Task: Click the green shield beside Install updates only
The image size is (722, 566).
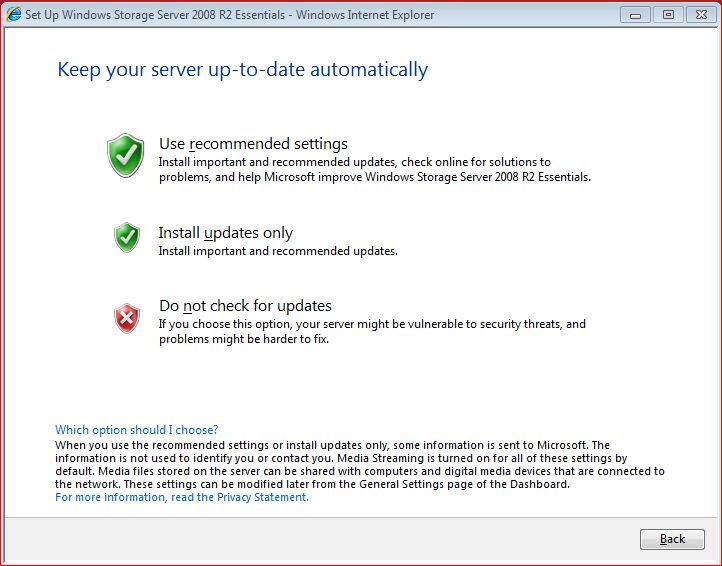Action: (127, 237)
